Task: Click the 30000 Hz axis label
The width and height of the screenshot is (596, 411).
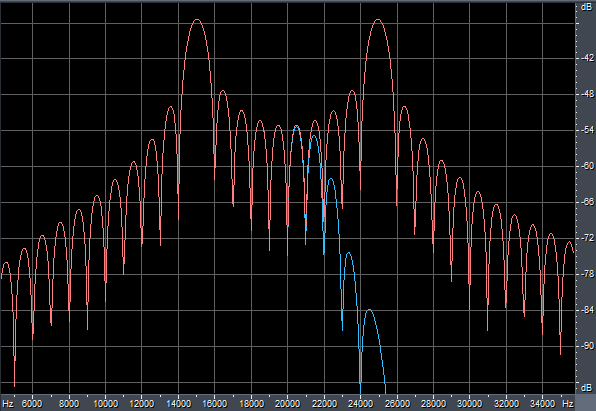Action: tap(469, 403)
